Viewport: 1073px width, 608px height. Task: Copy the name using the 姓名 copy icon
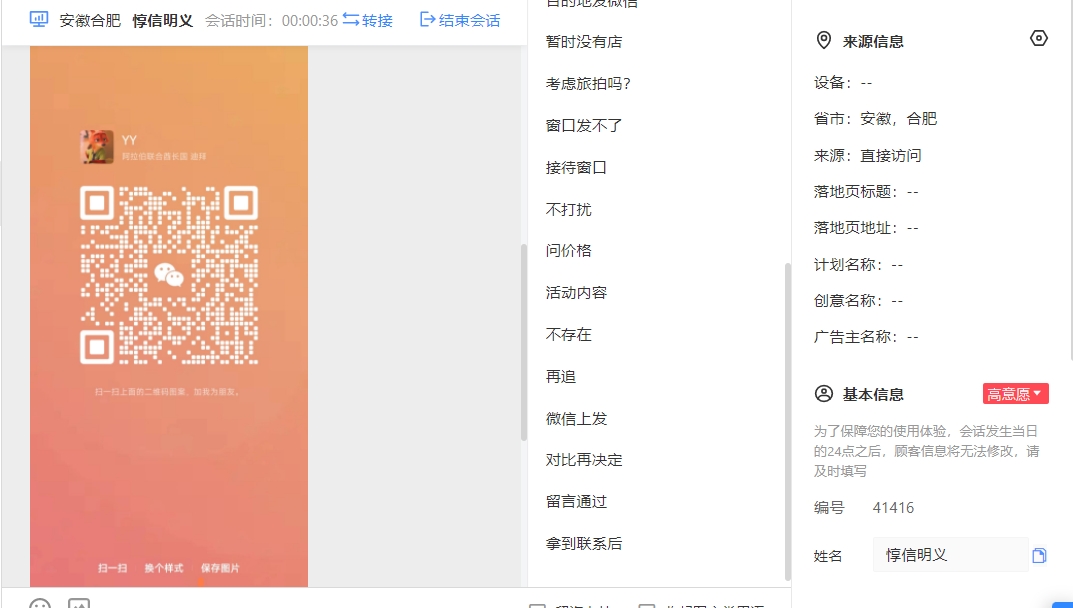tap(1039, 555)
